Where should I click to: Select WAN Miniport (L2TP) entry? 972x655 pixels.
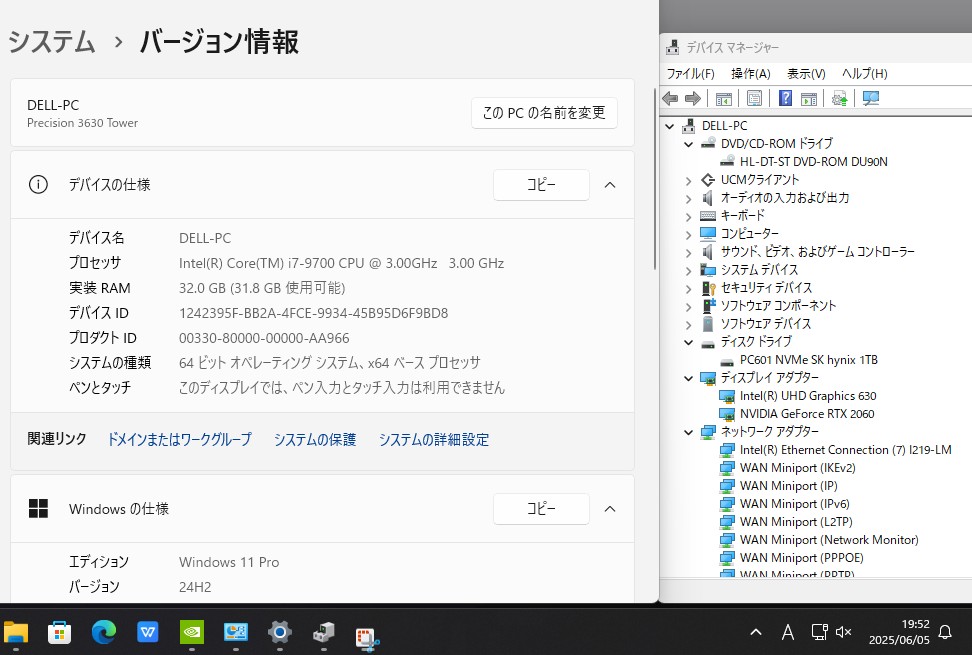click(x=796, y=522)
